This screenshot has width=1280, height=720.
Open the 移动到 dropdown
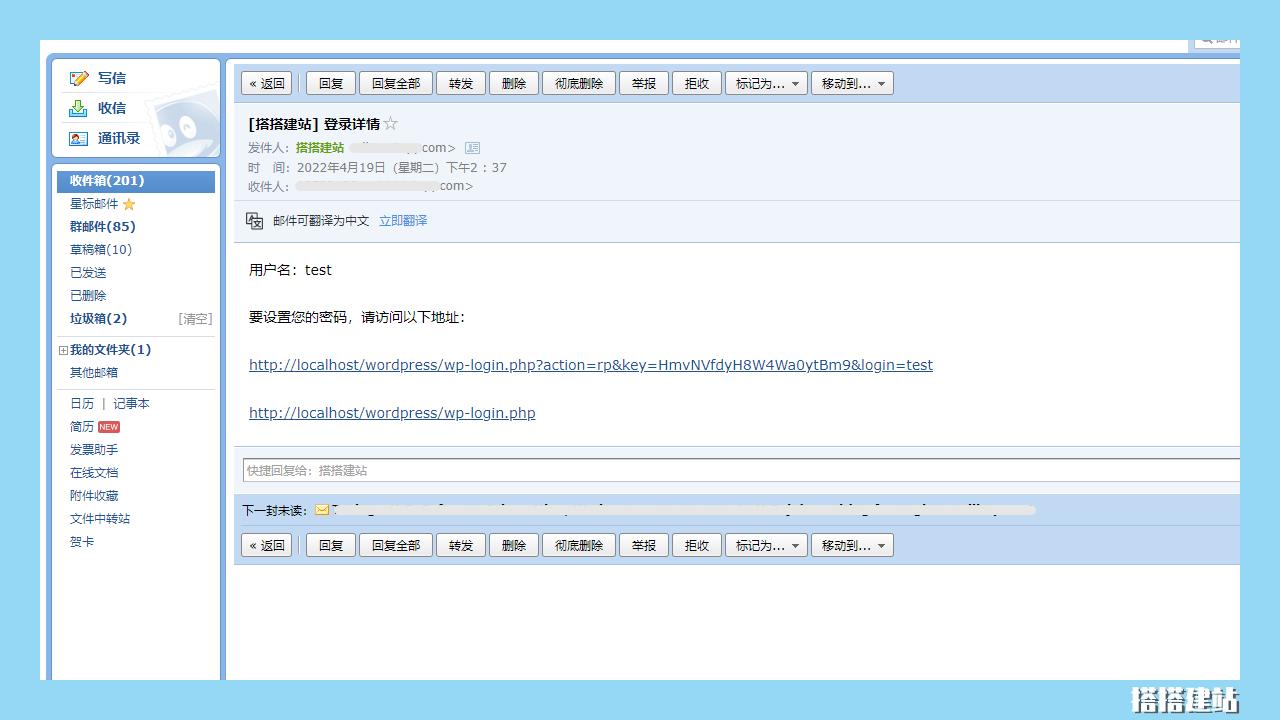[x=852, y=83]
